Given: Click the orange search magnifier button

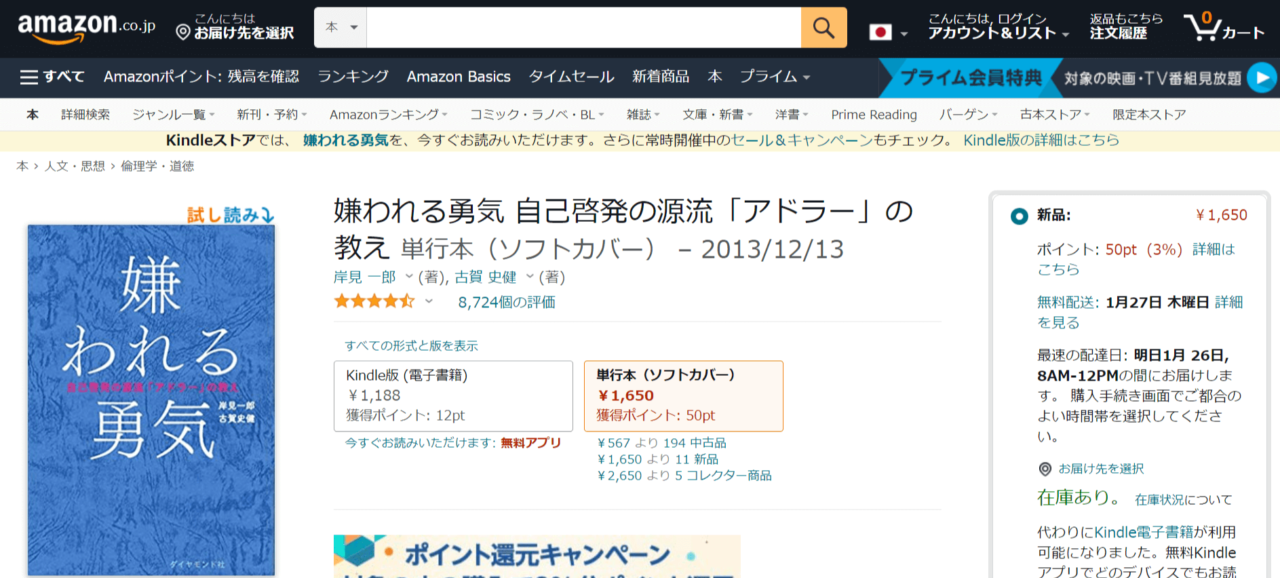Looking at the screenshot, I should click(823, 28).
